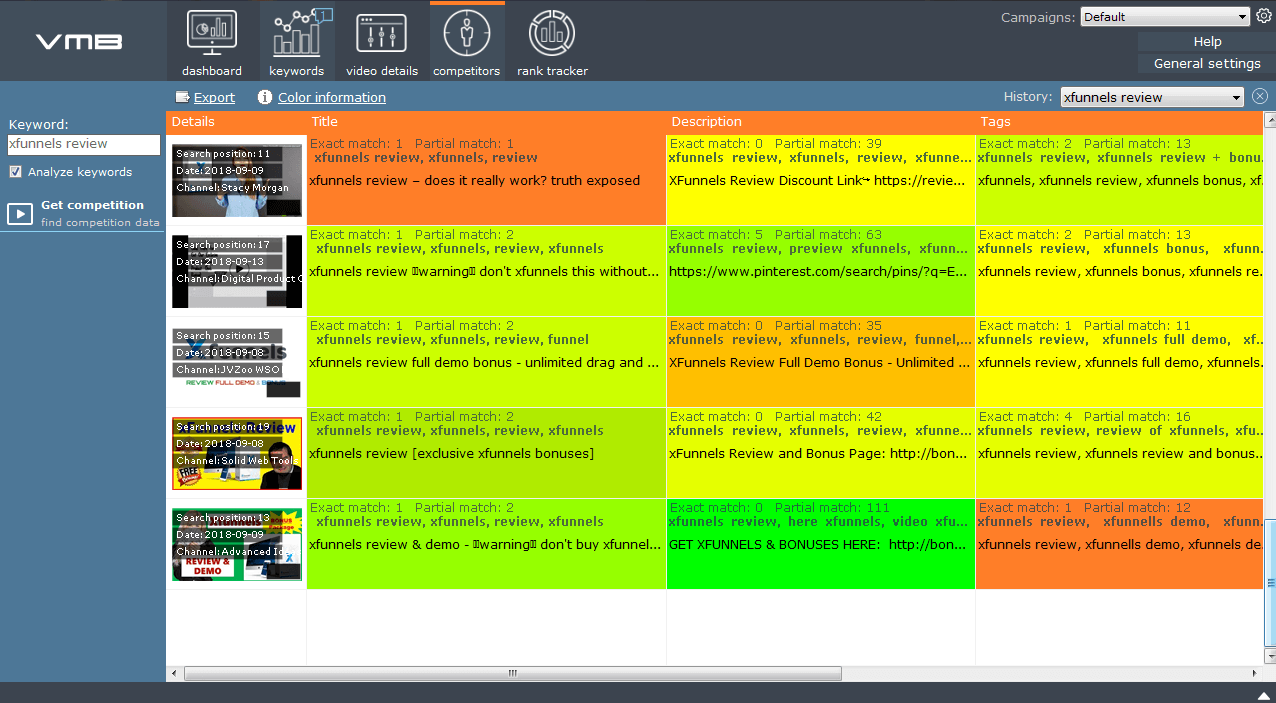Viewport: 1276px width, 703px height.
Task: Open Solid Web Tools video thumbnail
Action: tap(237, 453)
